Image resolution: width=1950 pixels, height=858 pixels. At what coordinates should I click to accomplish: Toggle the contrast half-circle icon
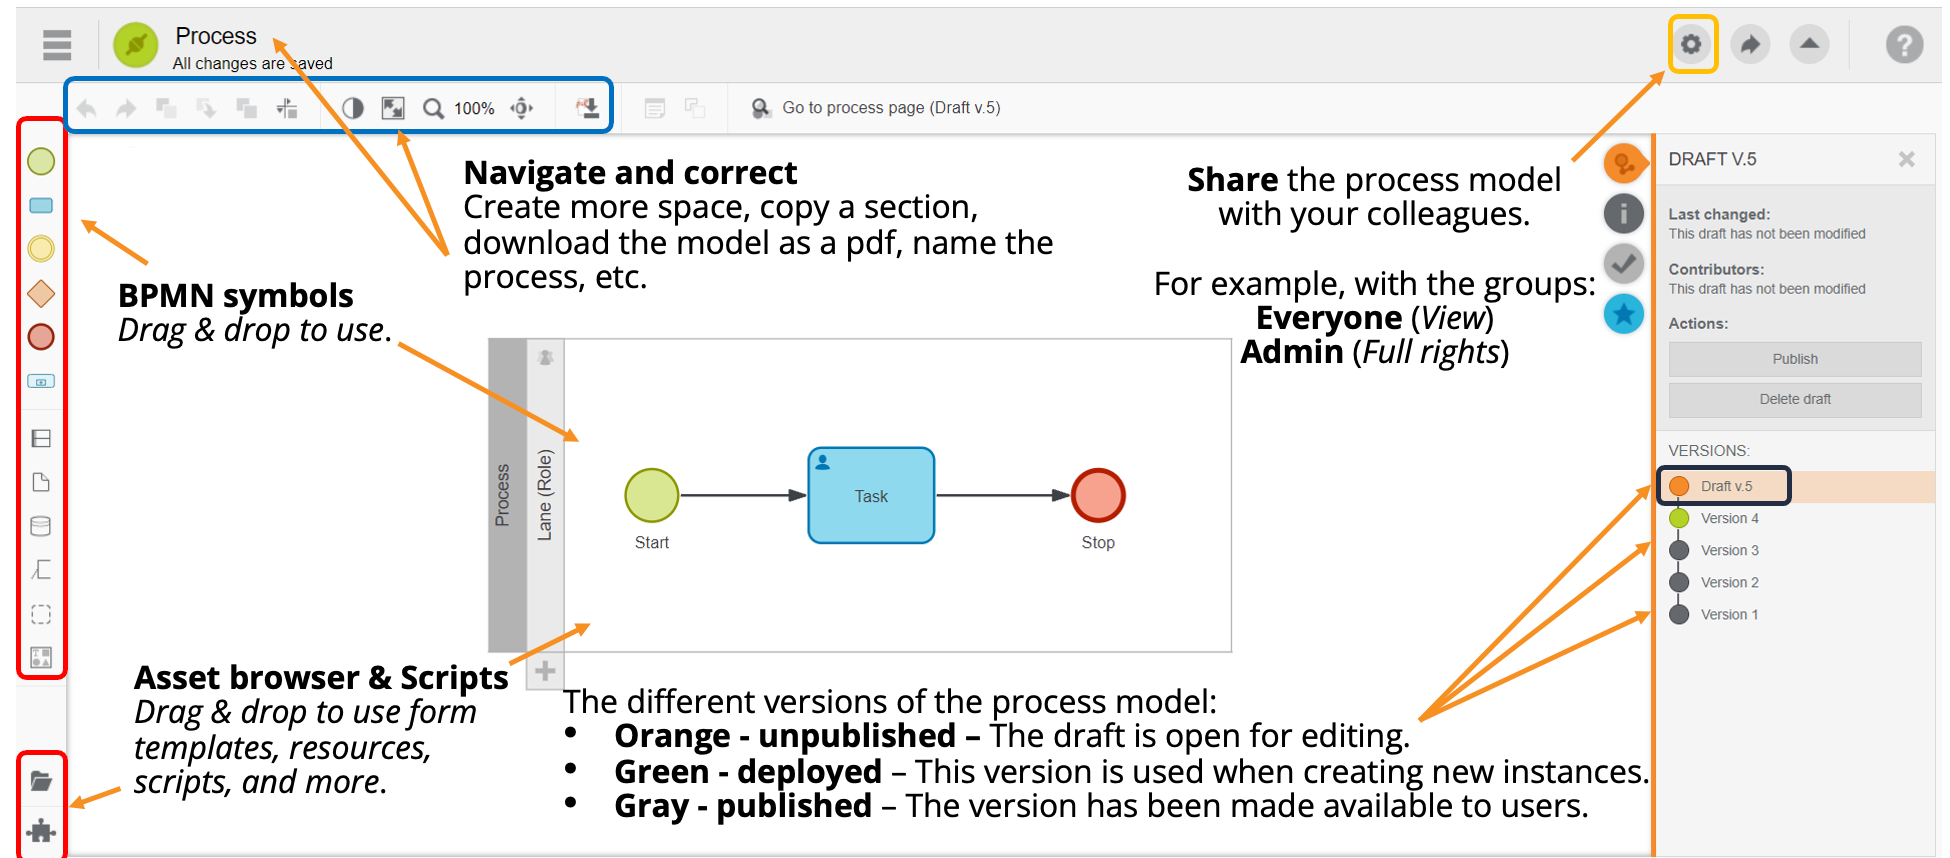click(353, 108)
